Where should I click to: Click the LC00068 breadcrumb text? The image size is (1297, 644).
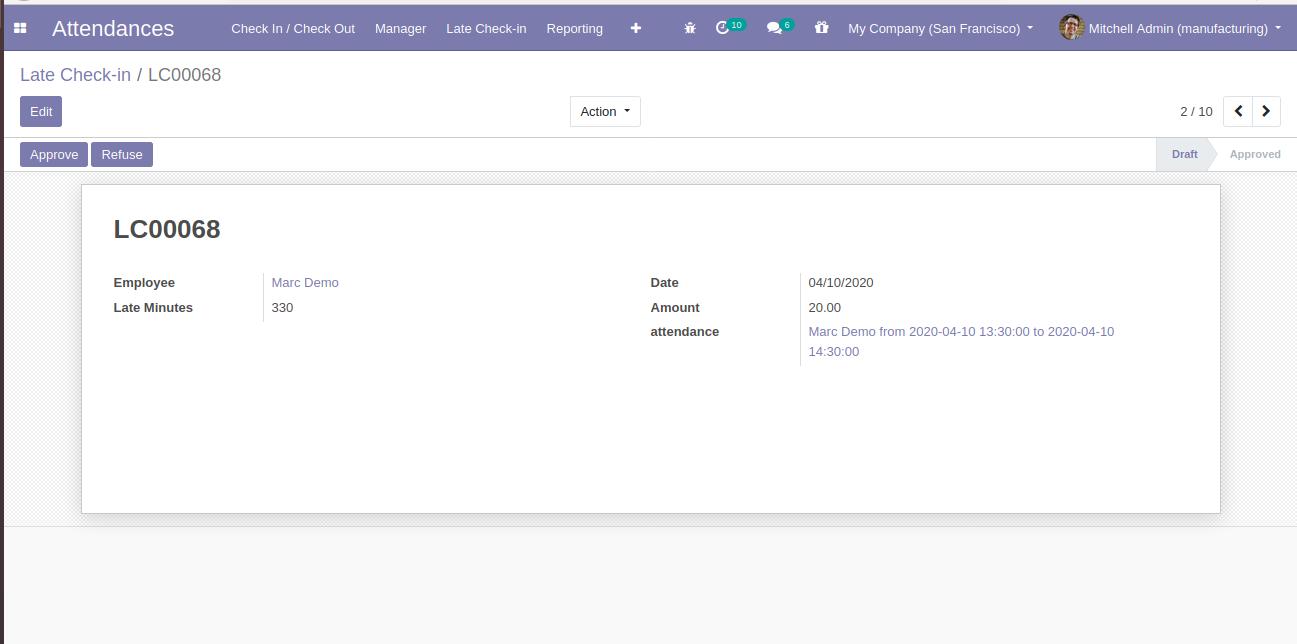(x=184, y=75)
